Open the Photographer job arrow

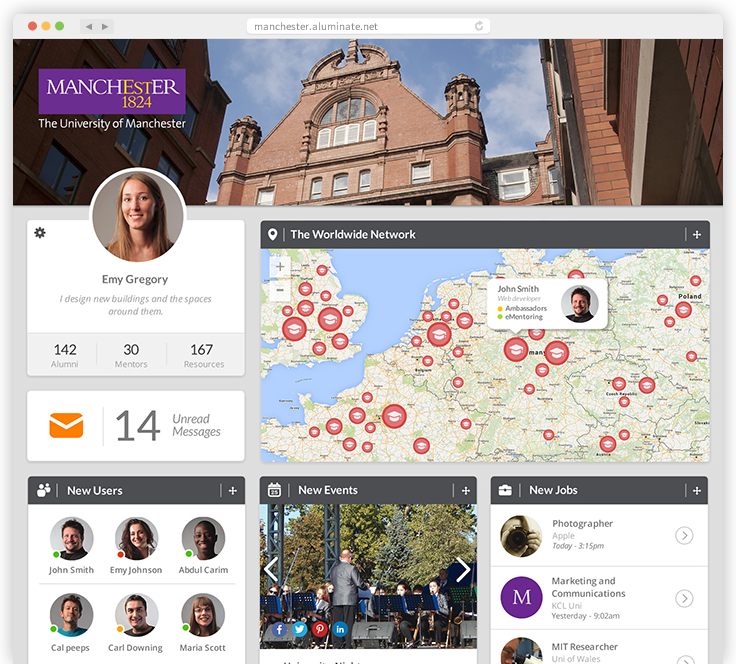684,535
